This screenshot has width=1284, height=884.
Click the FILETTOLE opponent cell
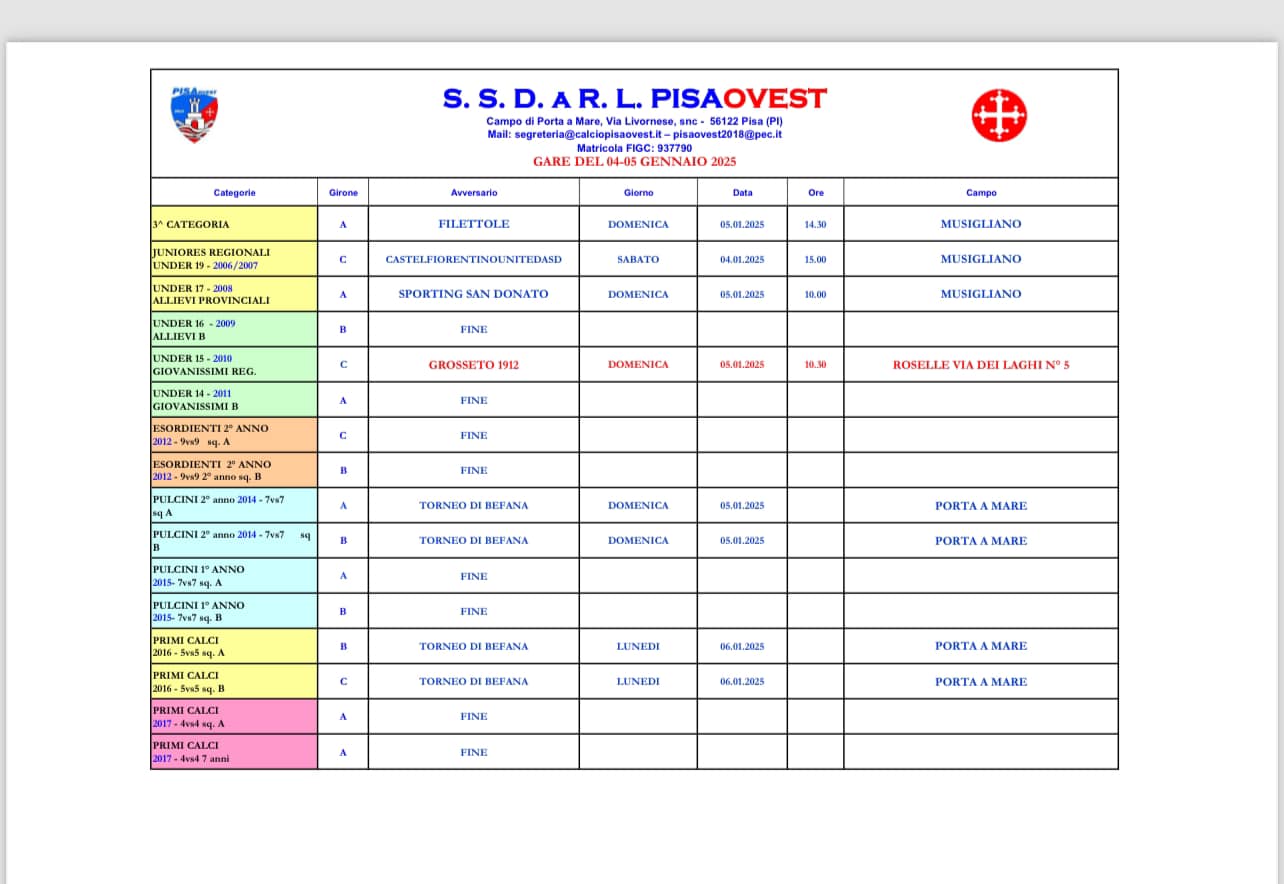(474, 224)
